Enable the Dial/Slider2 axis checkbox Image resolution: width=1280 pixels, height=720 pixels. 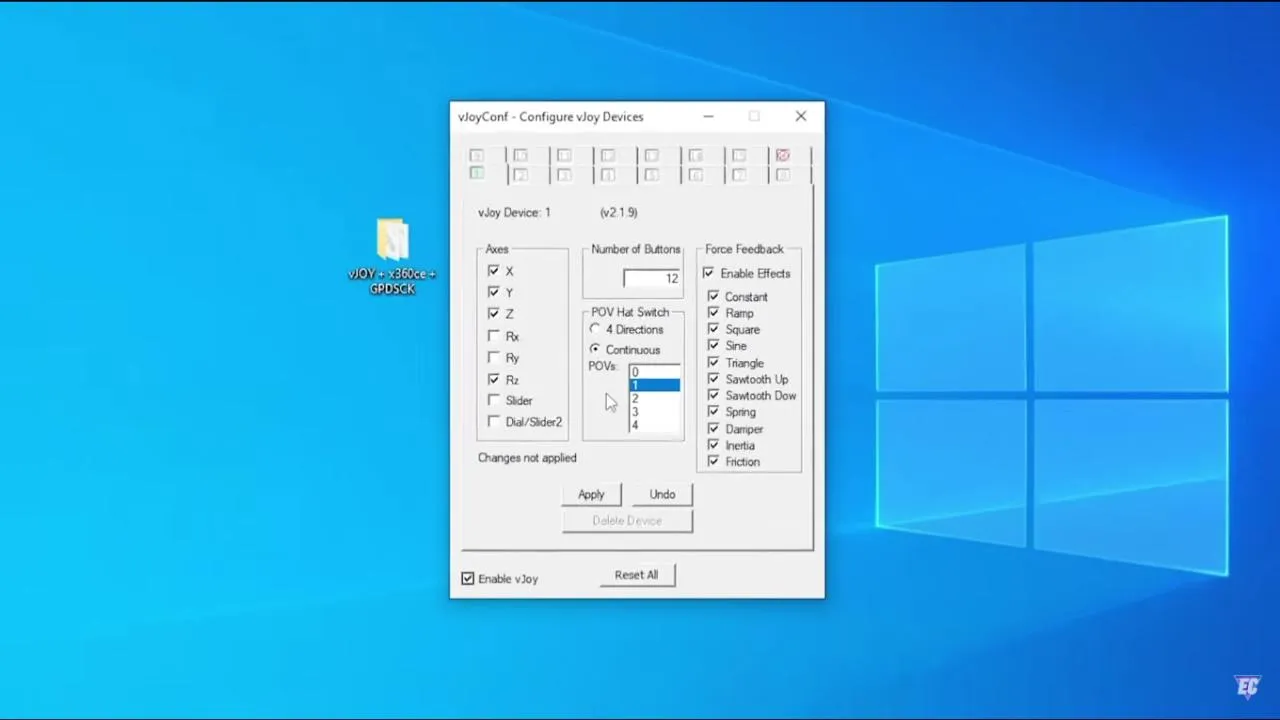tap(493, 421)
